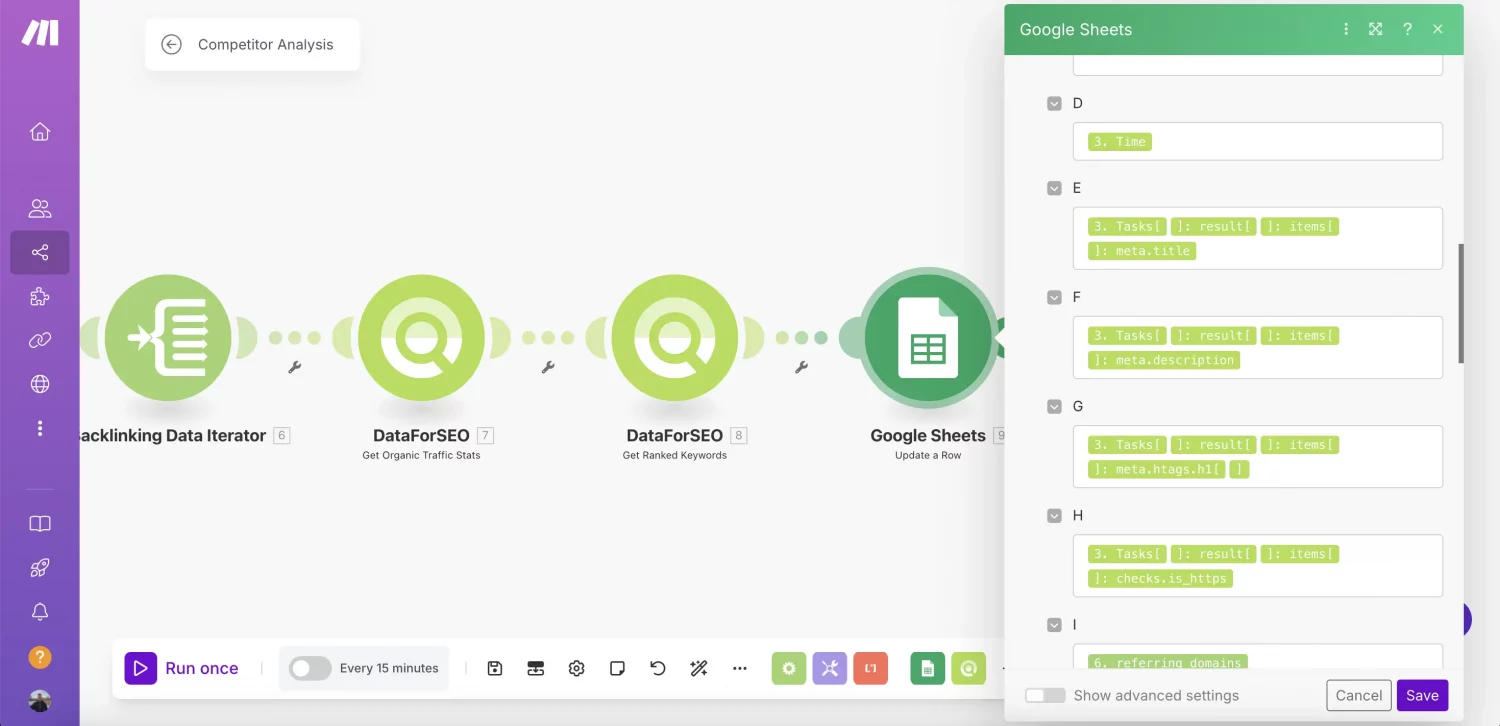Viewport: 1500px width, 726px height.
Task: Uncheck the column D checkbox
Action: 1054,103
